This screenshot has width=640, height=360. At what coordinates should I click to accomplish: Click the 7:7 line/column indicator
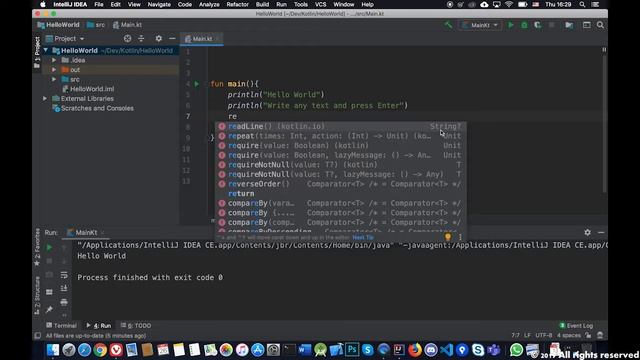(x=515, y=336)
